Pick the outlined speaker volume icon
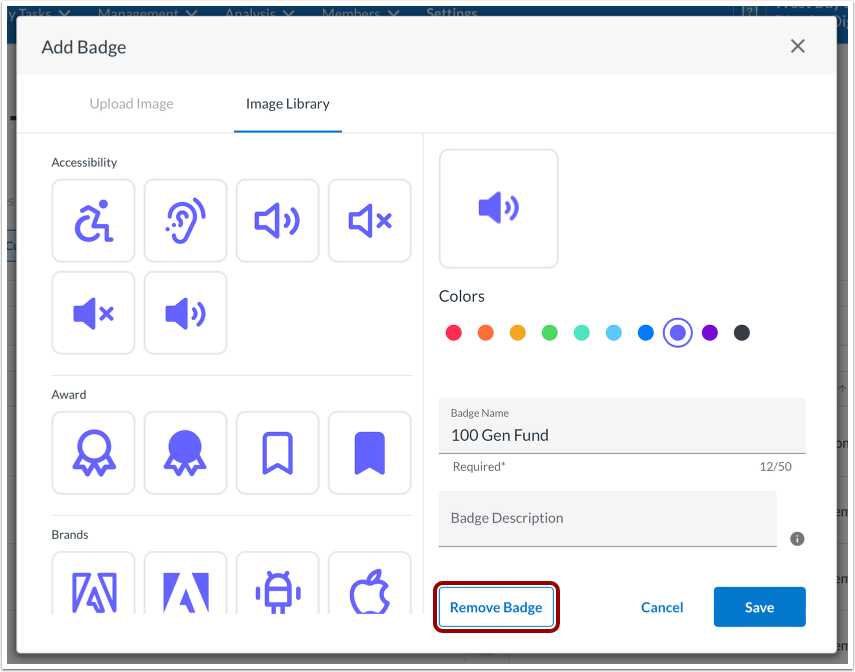 [x=278, y=221]
